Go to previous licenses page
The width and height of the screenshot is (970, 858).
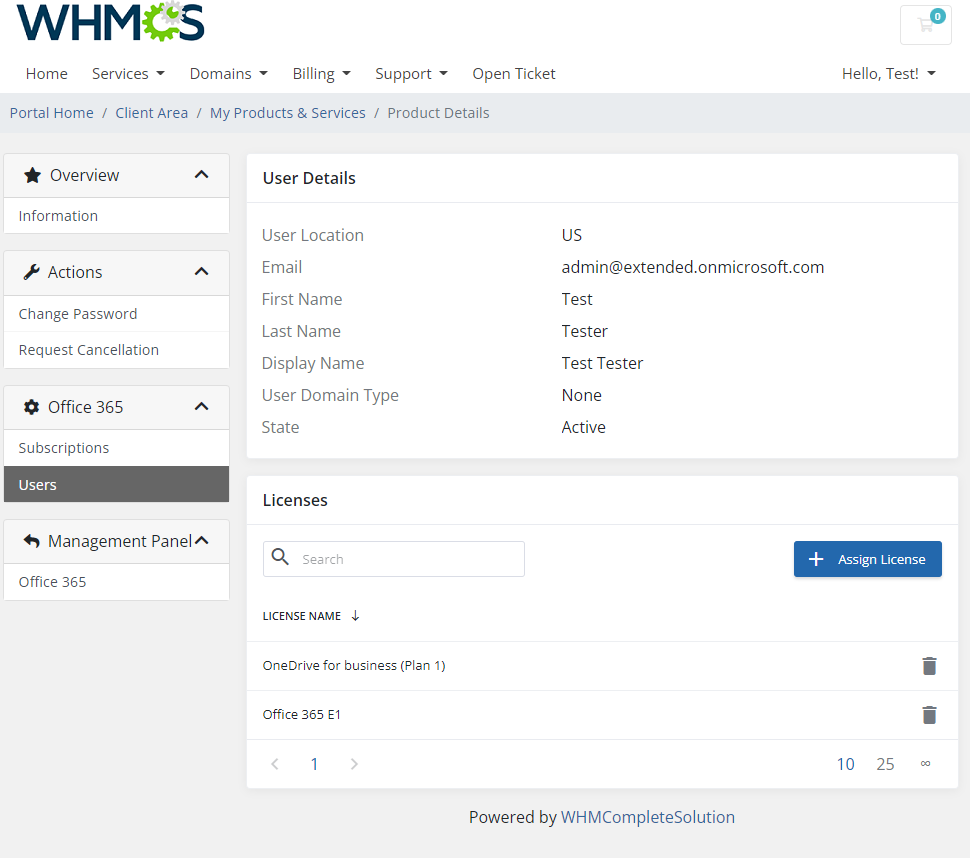point(275,764)
